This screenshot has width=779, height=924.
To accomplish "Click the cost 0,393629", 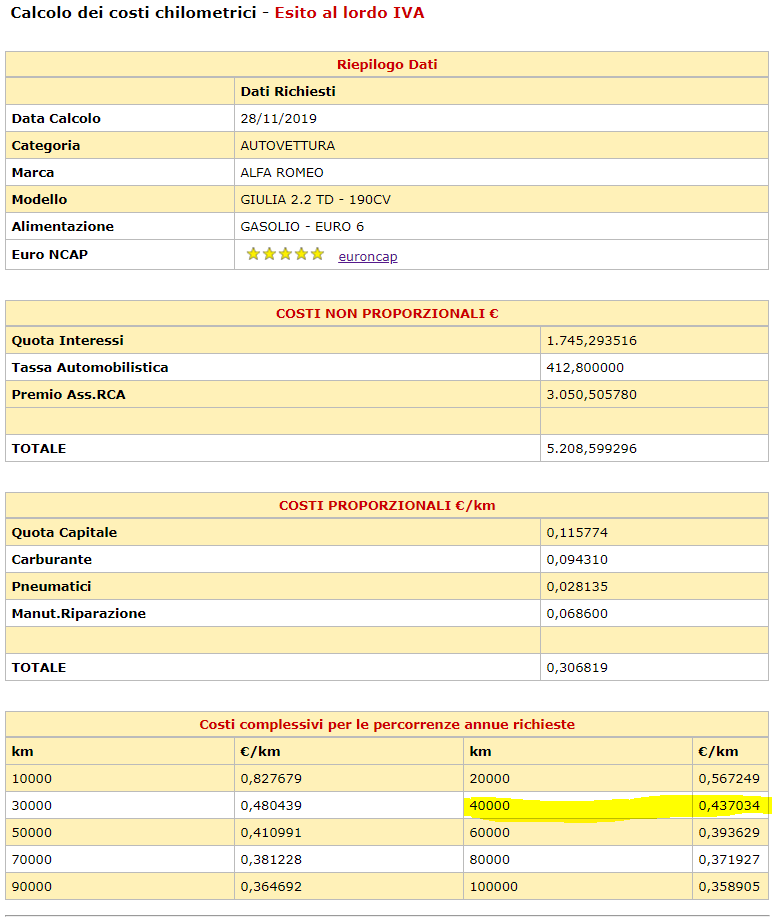I will point(729,833).
